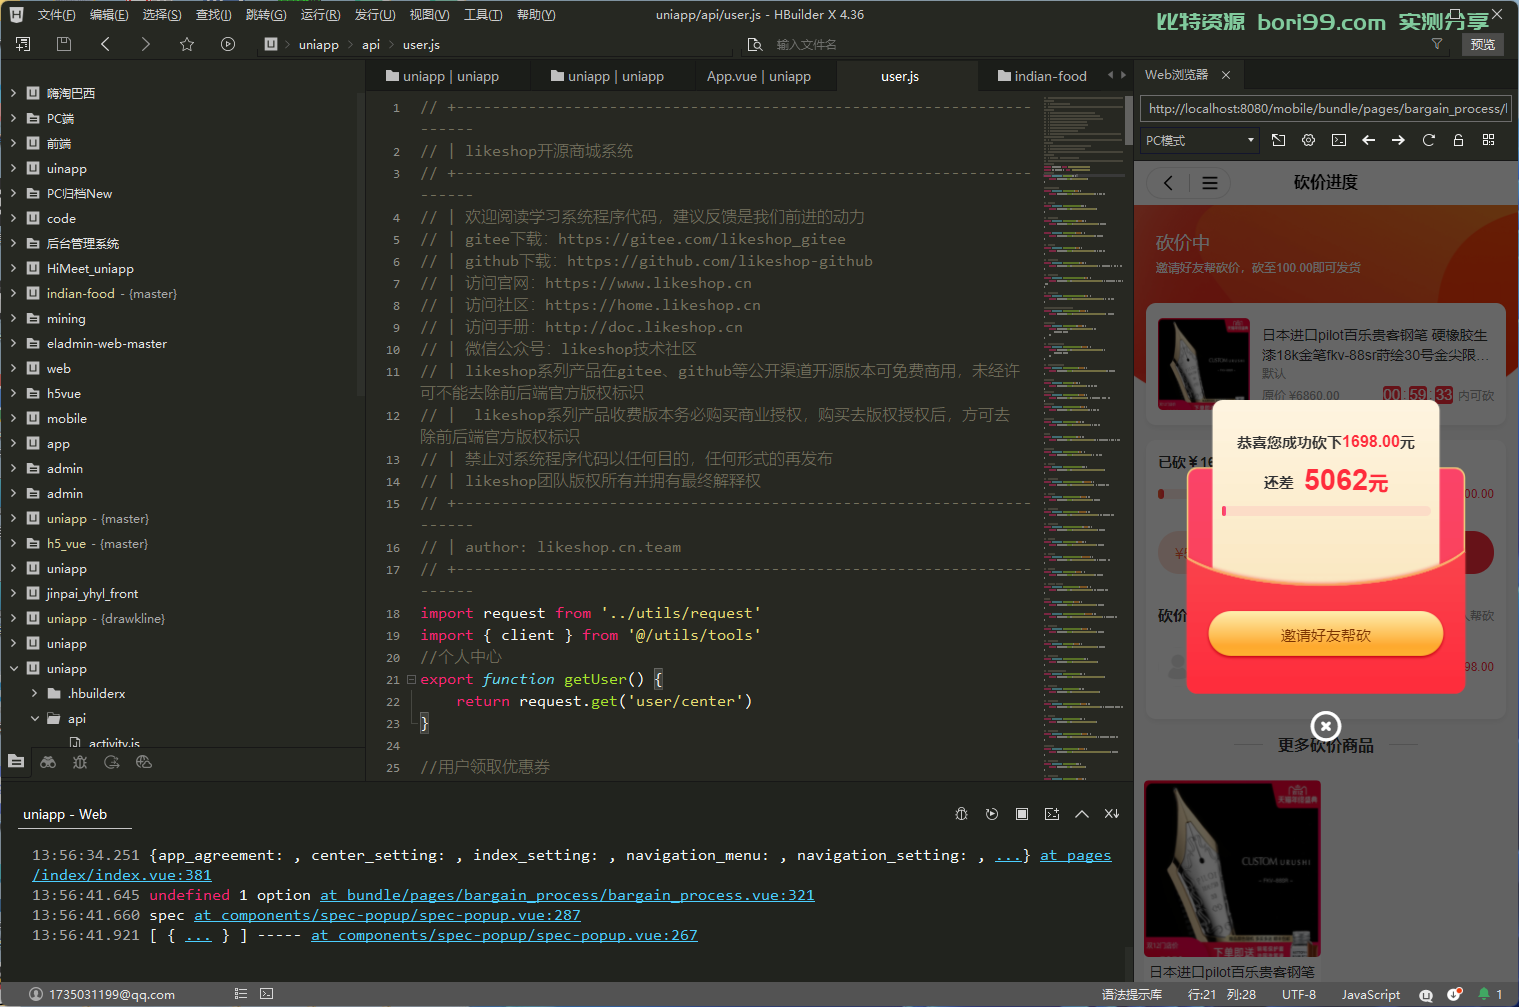The image size is (1519, 1007).
Task: Click the 邀请好友帮砍 invite button
Action: pyautogui.click(x=1326, y=635)
